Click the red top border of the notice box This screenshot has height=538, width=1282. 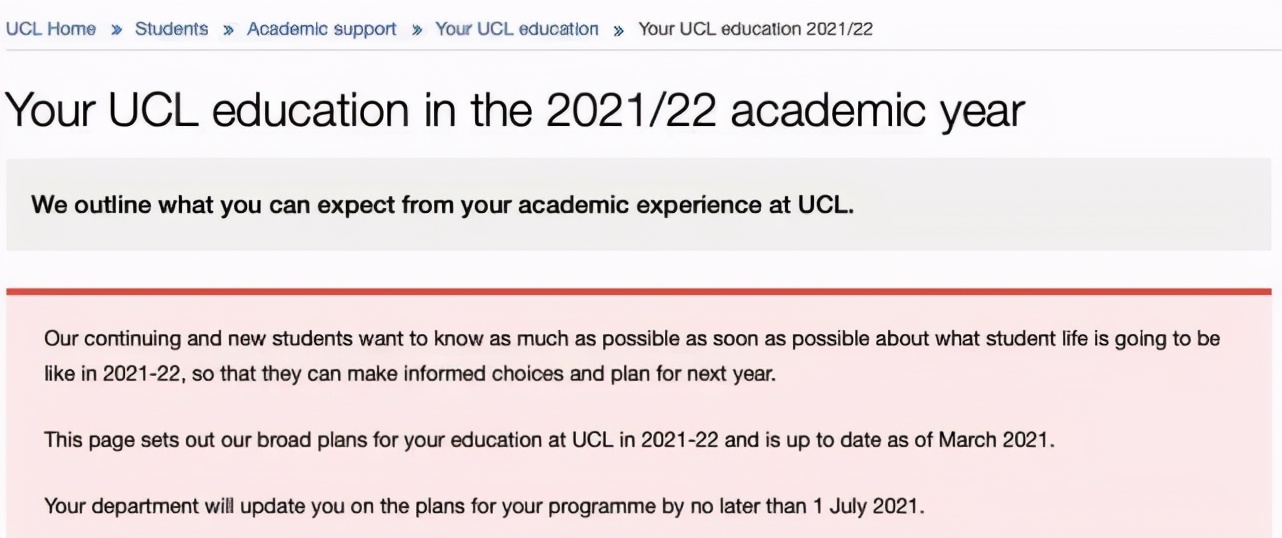(x=639, y=292)
